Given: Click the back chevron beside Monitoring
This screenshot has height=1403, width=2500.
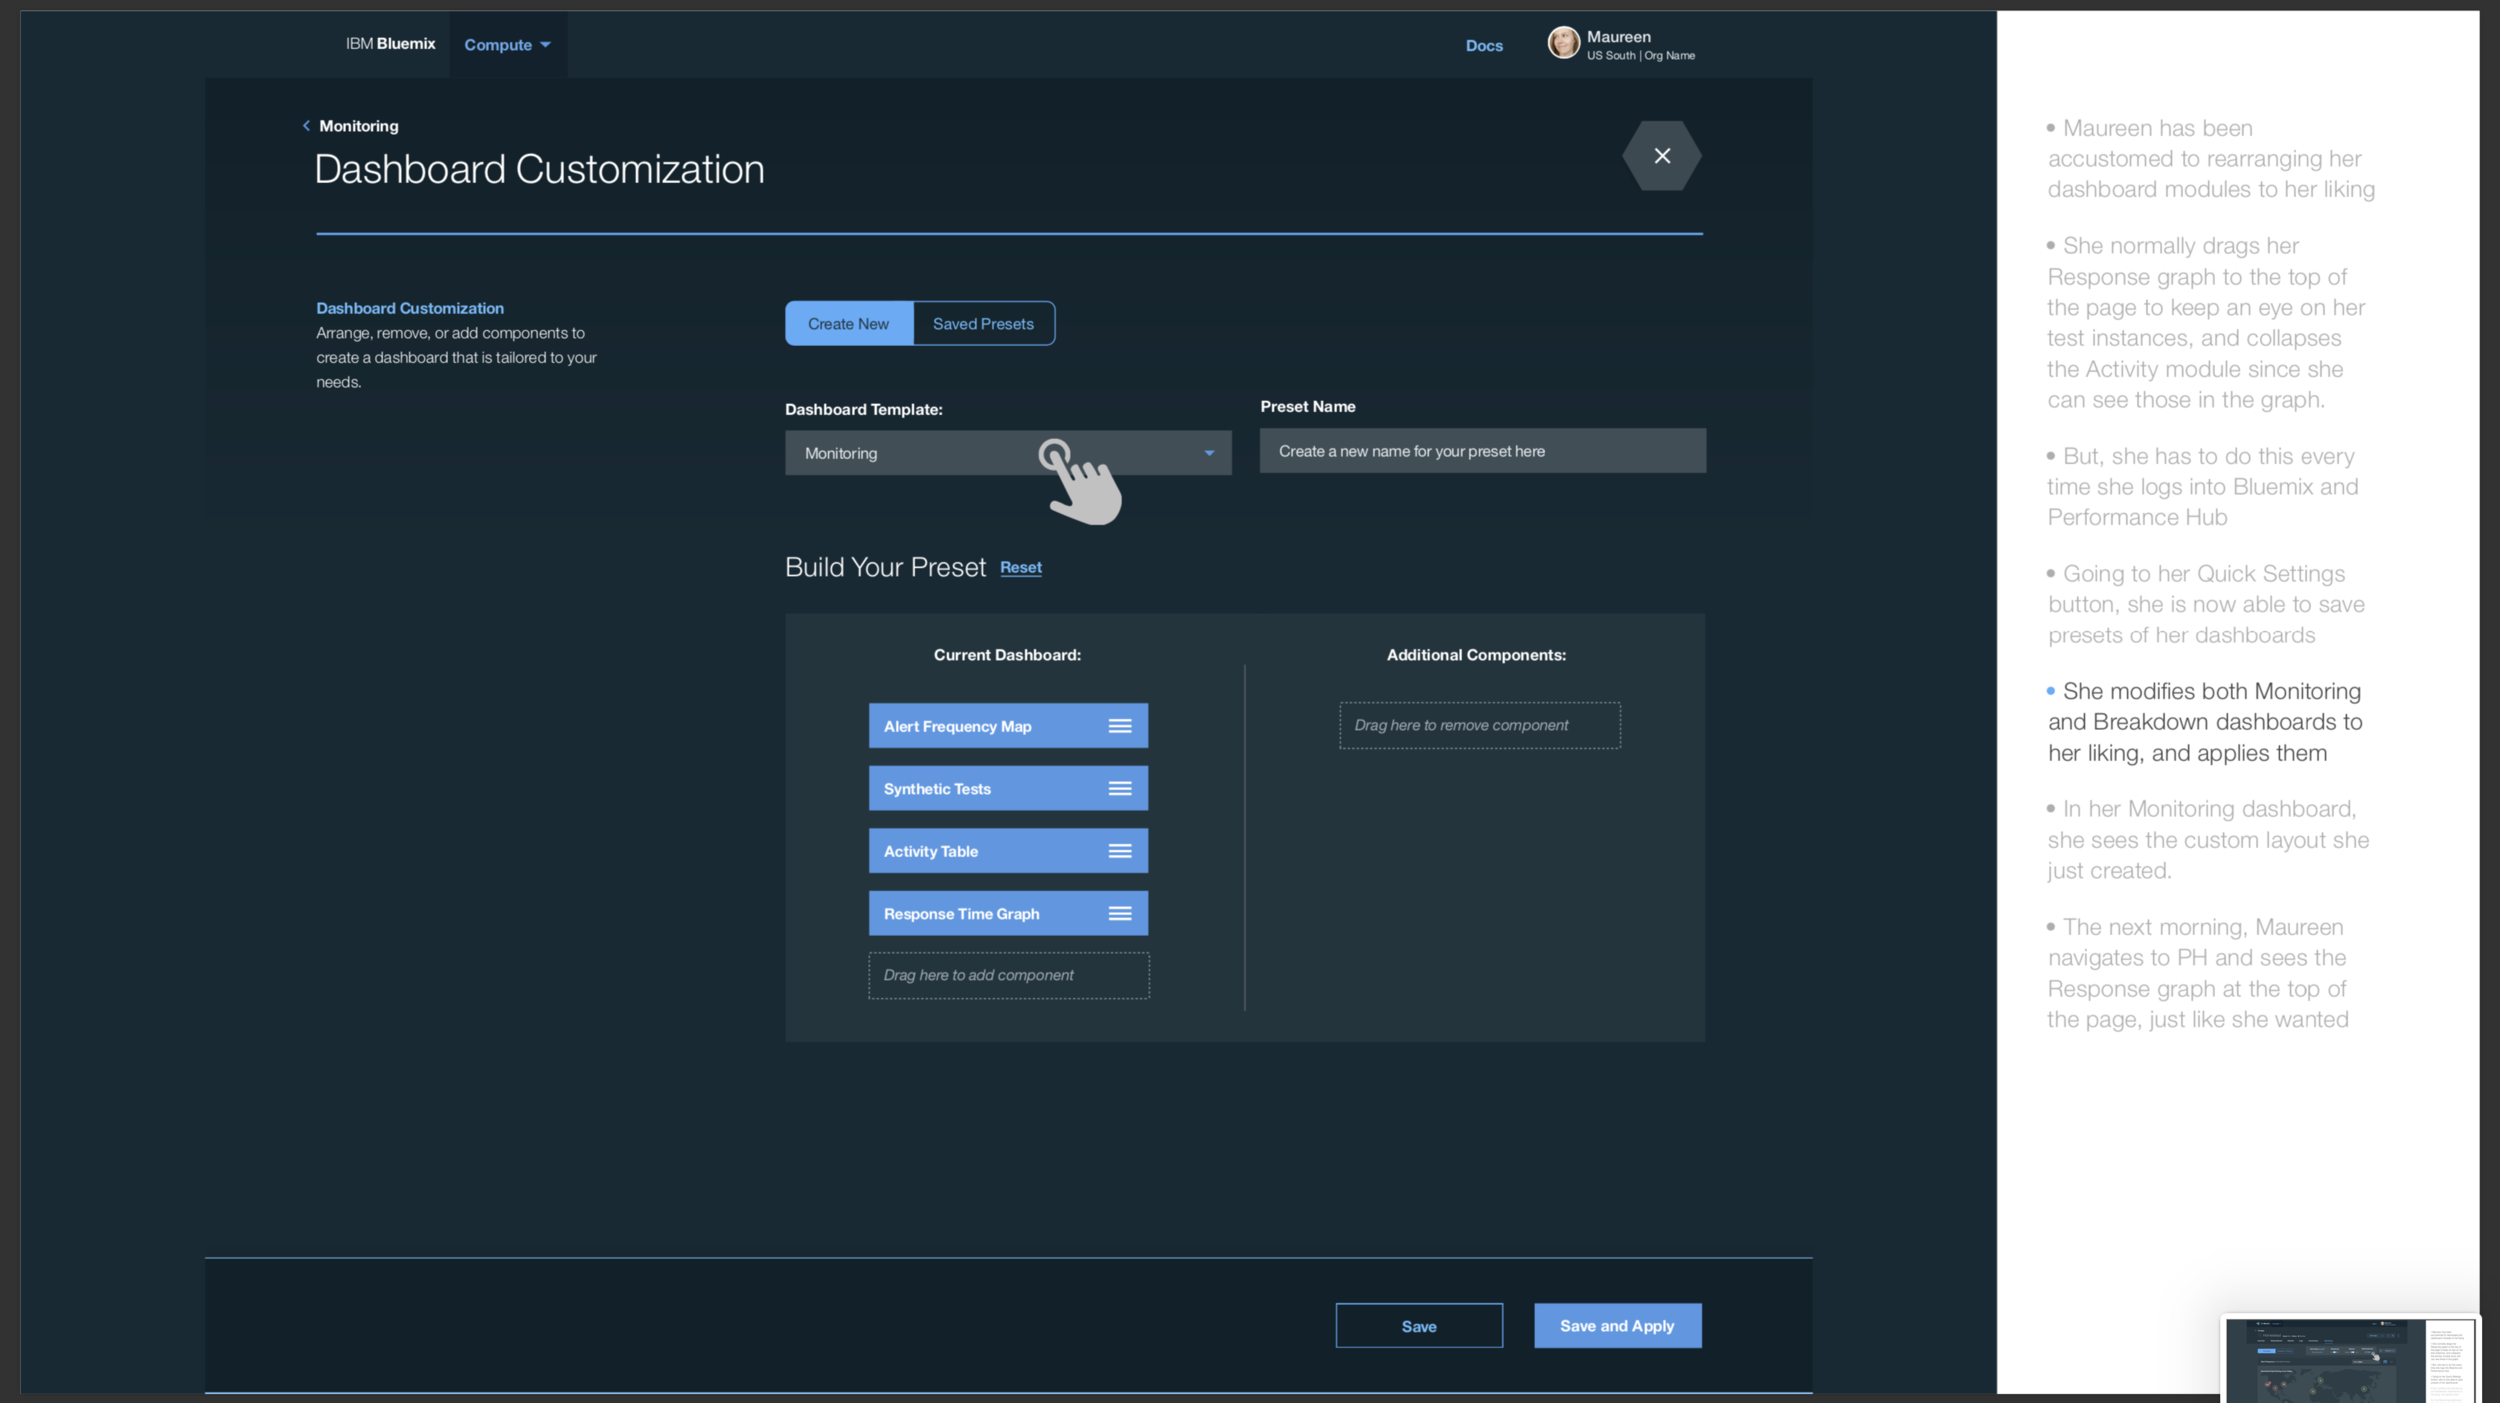Looking at the screenshot, I should (x=306, y=126).
